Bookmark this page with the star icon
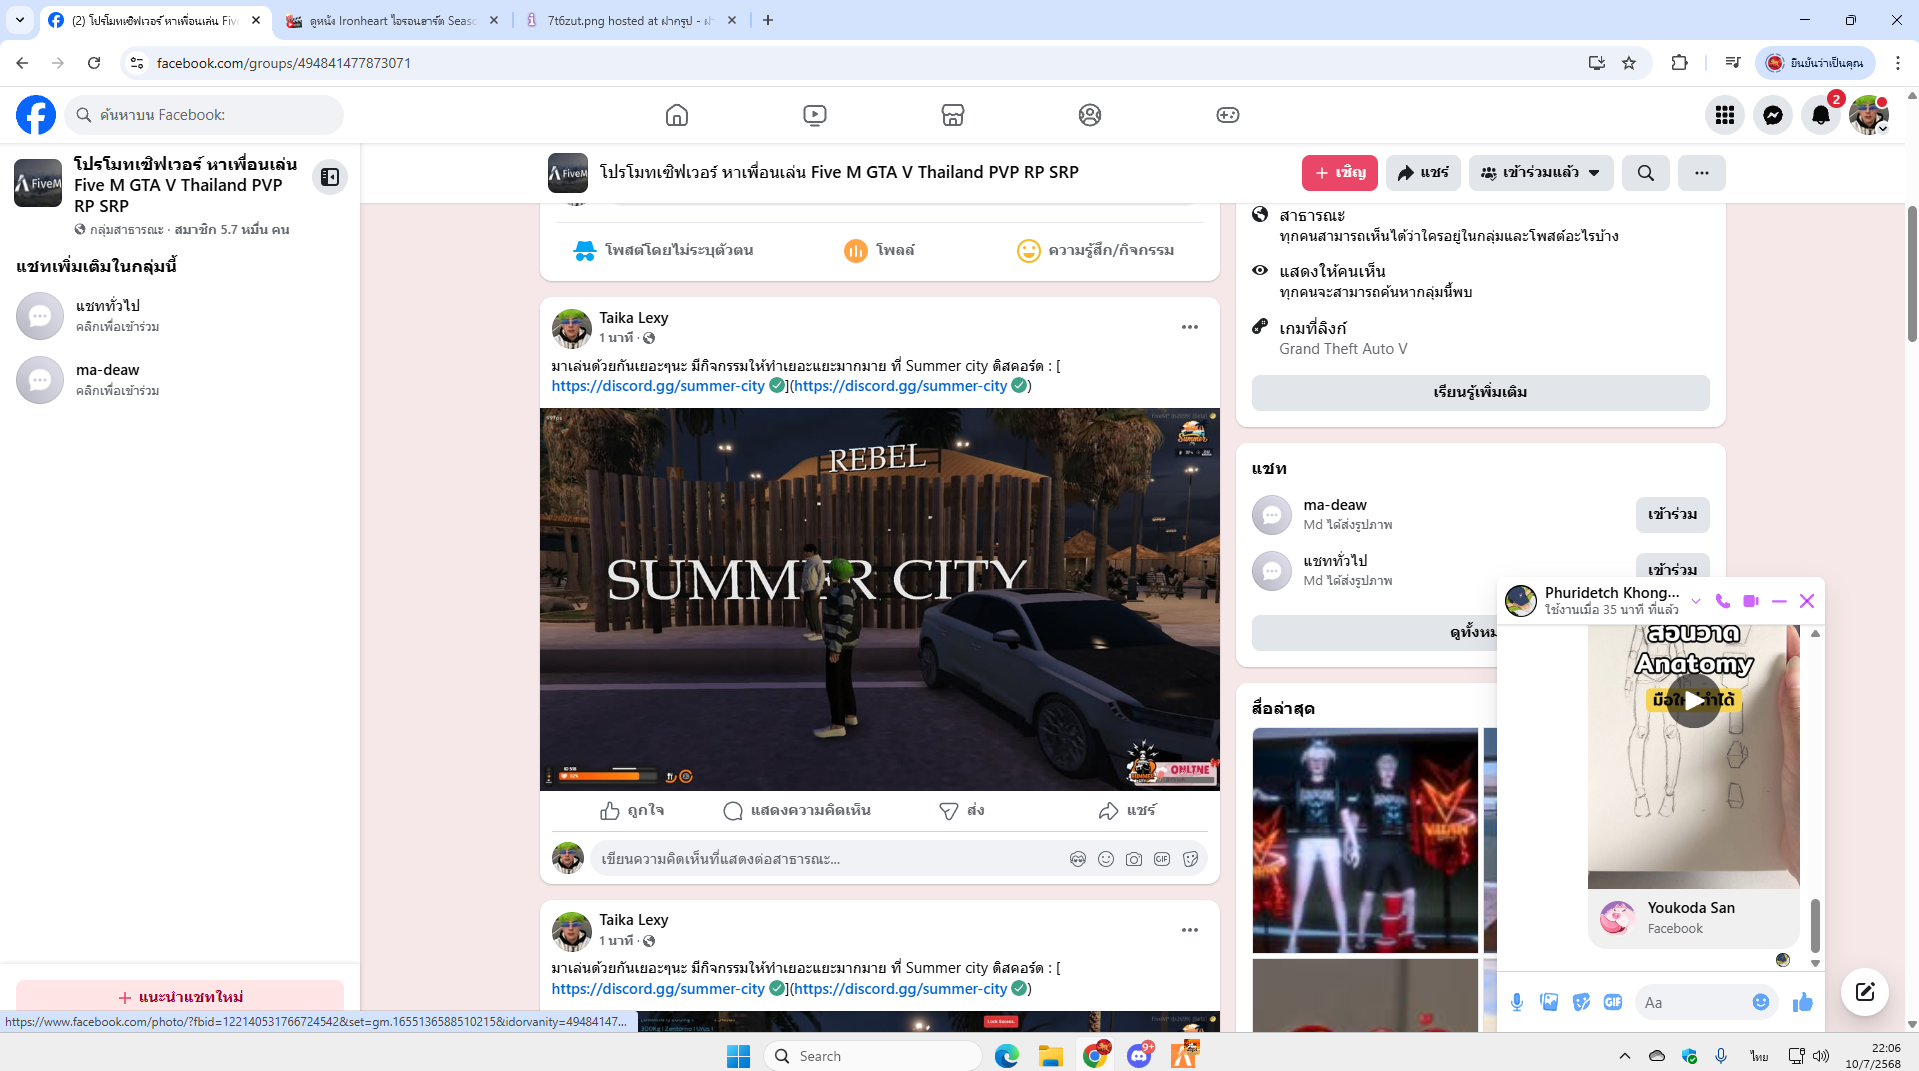 (x=1629, y=63)
